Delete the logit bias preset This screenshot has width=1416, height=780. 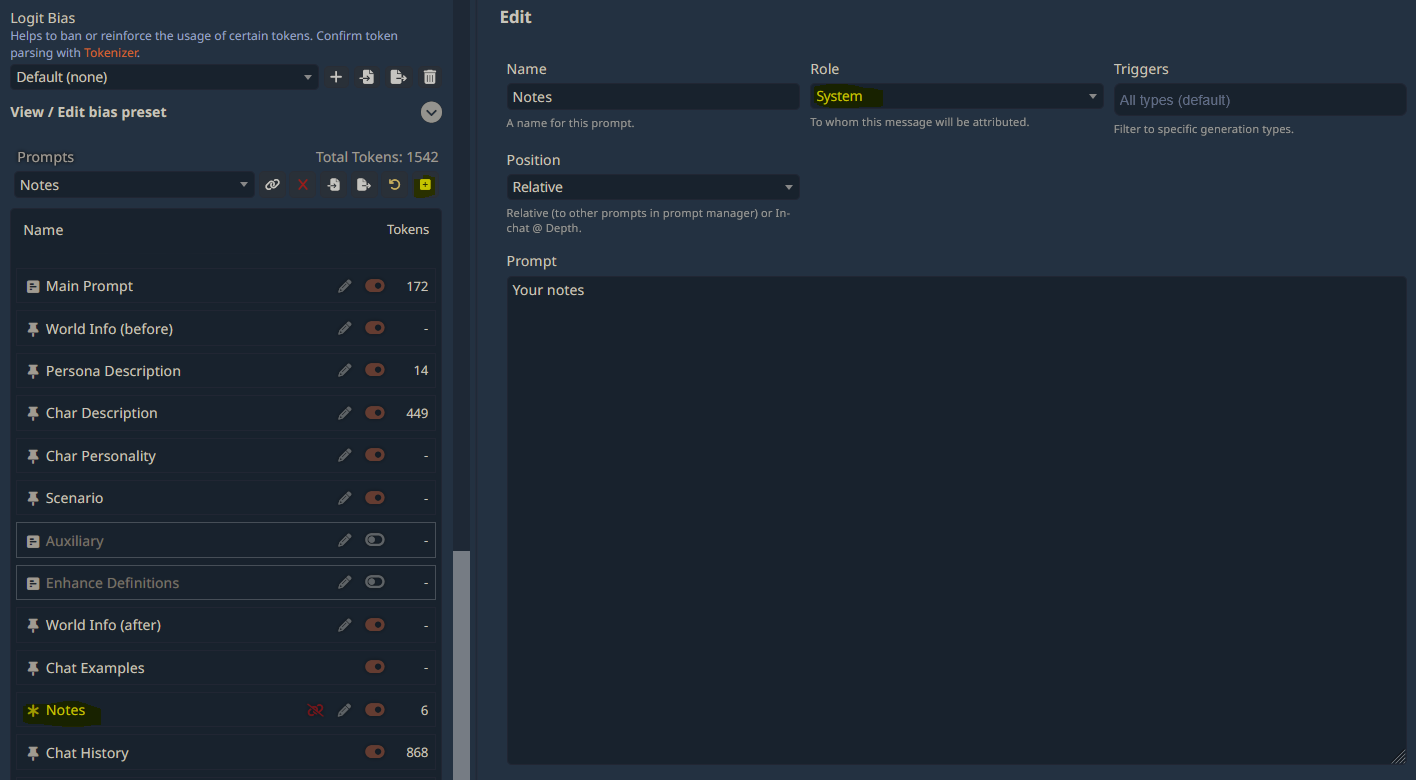tap(430, 77)
